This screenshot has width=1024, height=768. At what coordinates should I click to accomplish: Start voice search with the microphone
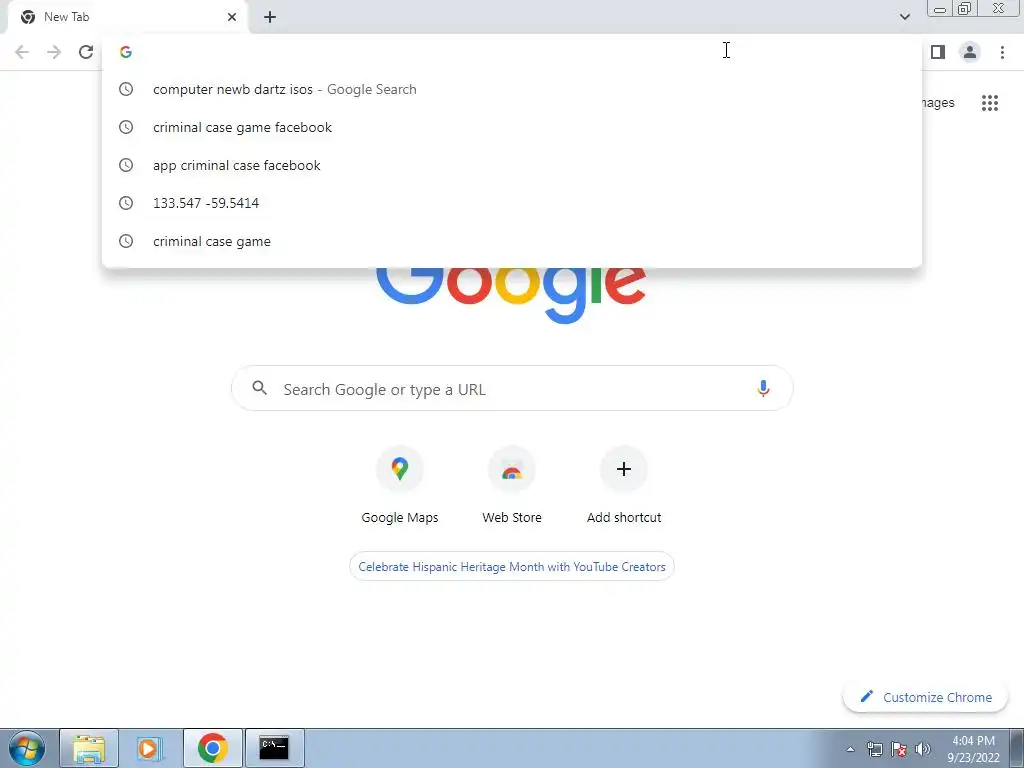pyautogui.click(x=763, y=389)
